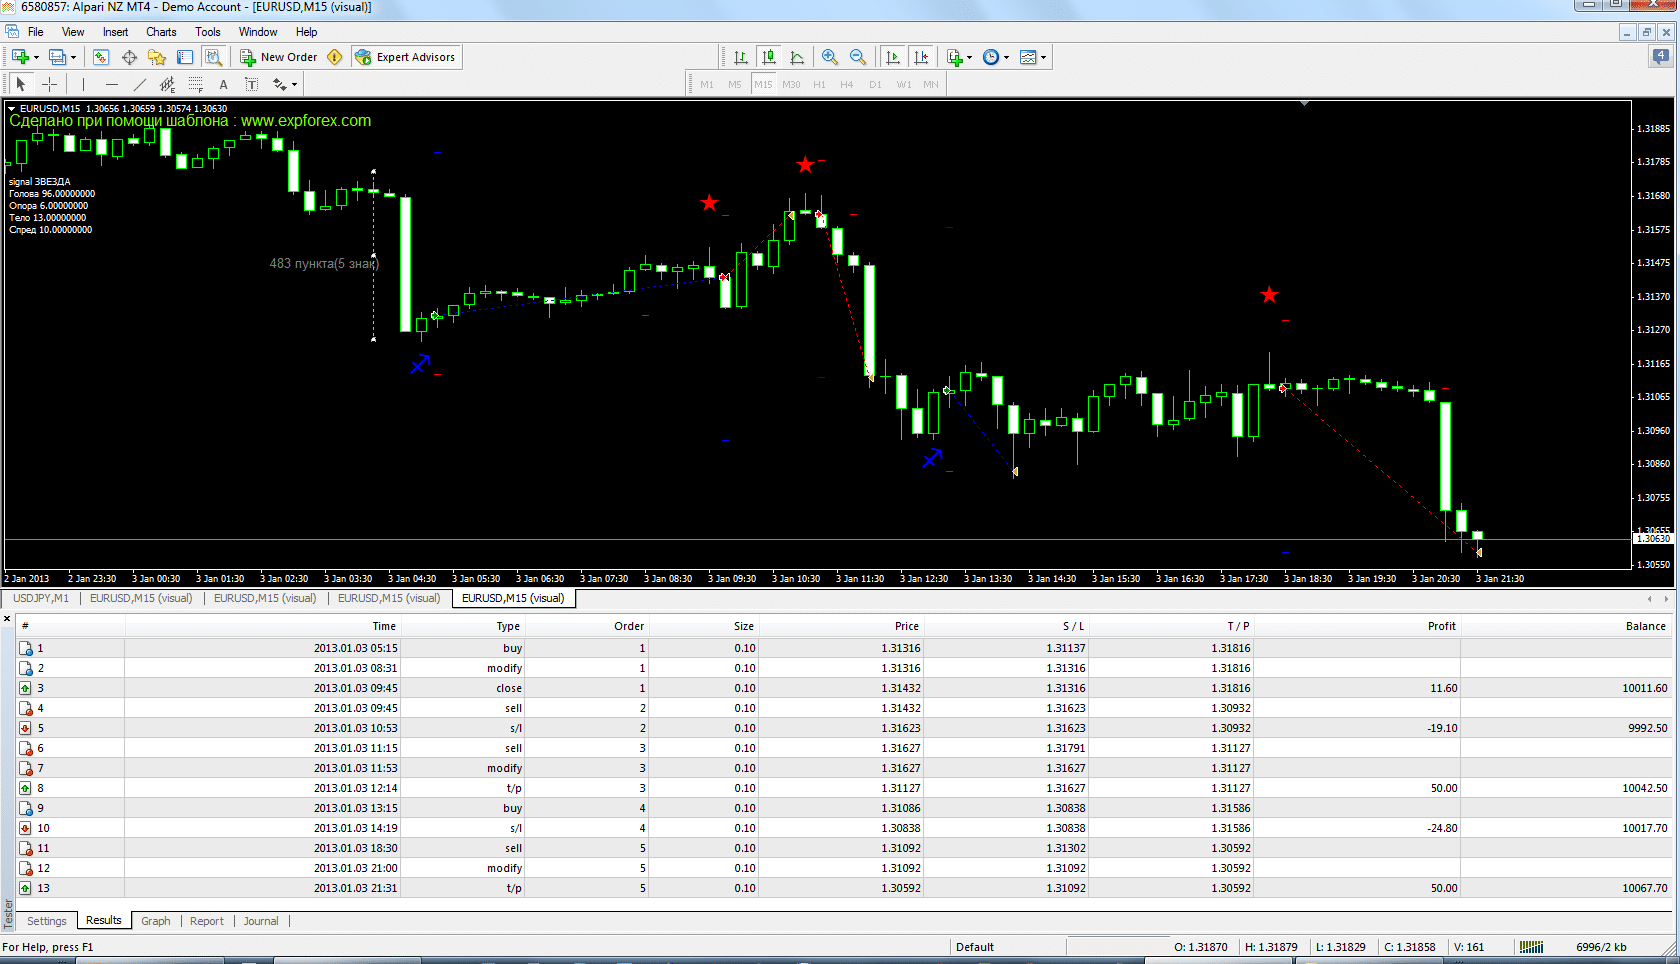The height and width of the screenshot is (964, 1680).
Task: Select the Vertical Line drawing tool
Action: [x=83, y=84]
